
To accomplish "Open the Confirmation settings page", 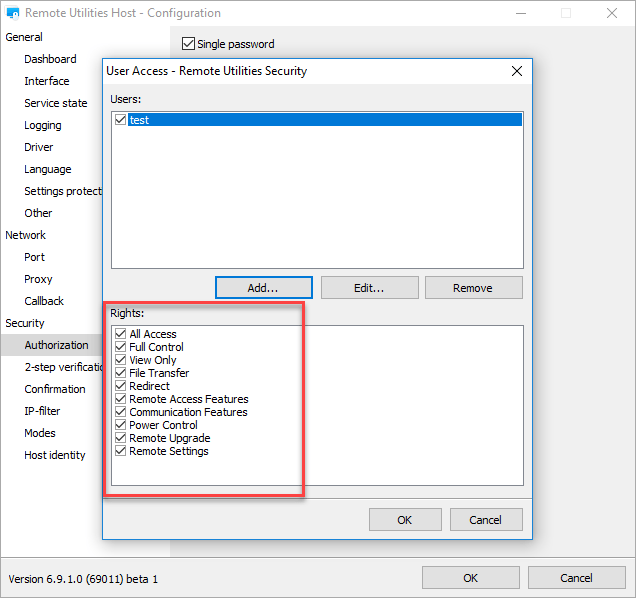I will pyautogui.click(x=55, y=389).
